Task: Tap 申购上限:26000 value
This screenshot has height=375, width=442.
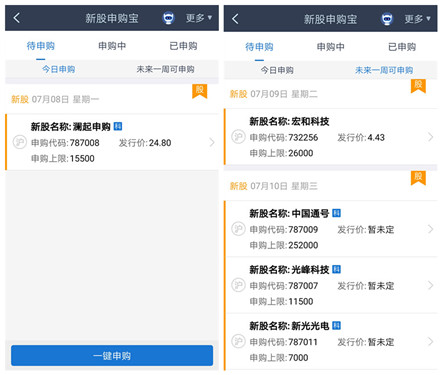Action: [281, 153]
